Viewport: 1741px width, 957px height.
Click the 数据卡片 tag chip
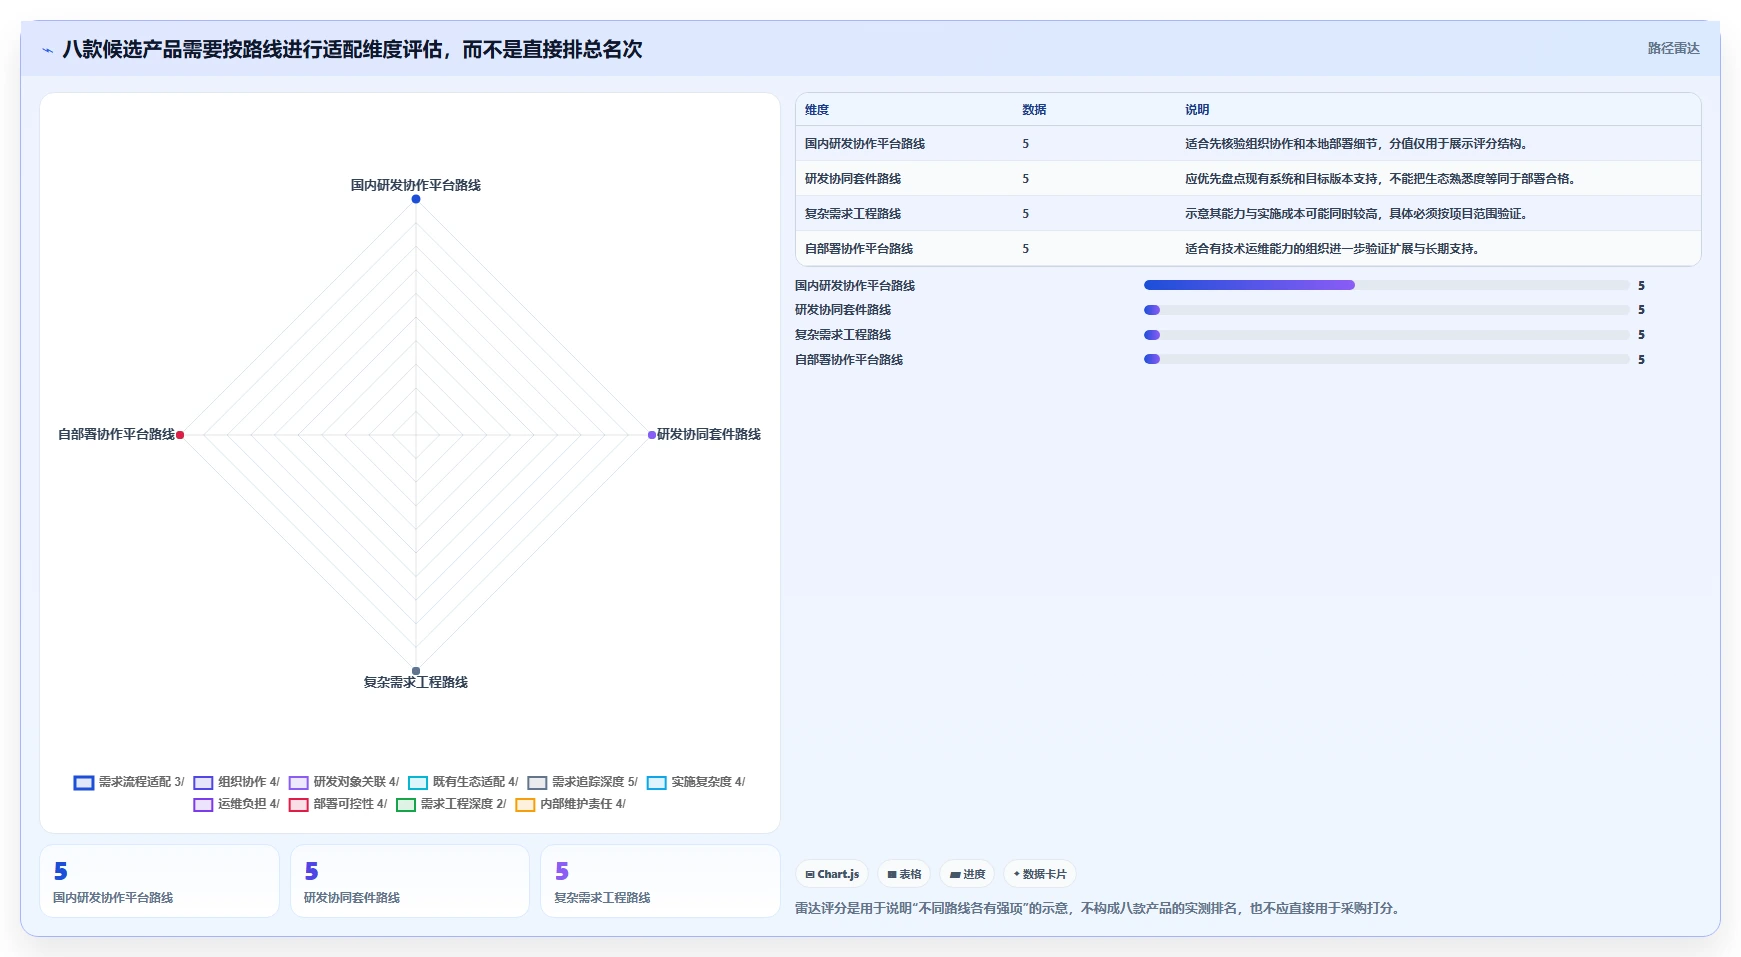pyautogui.click(x=1040, y=874)
